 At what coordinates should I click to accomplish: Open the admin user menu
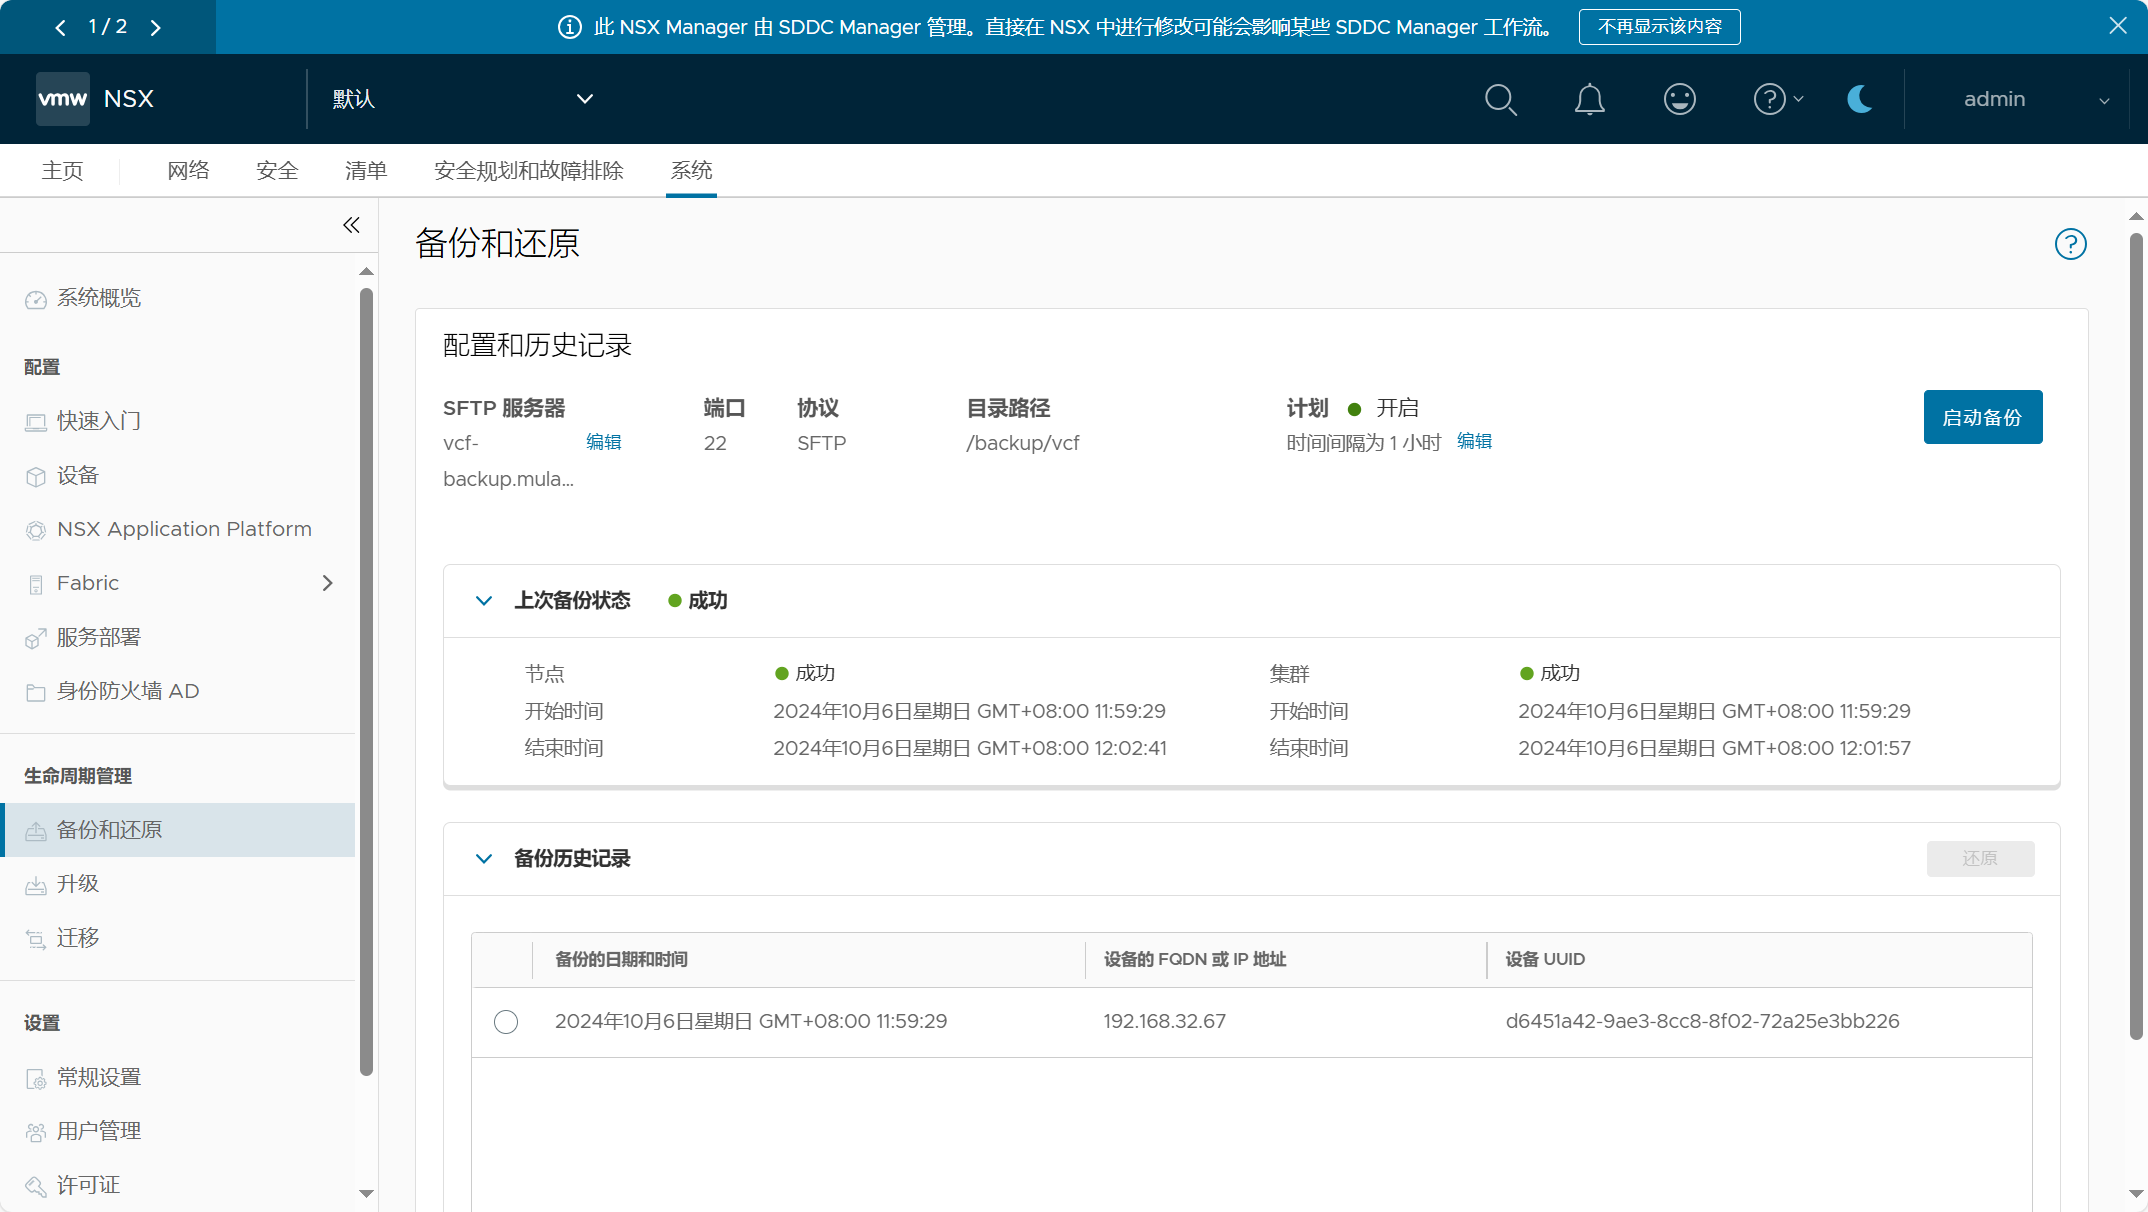point(2037,99)
